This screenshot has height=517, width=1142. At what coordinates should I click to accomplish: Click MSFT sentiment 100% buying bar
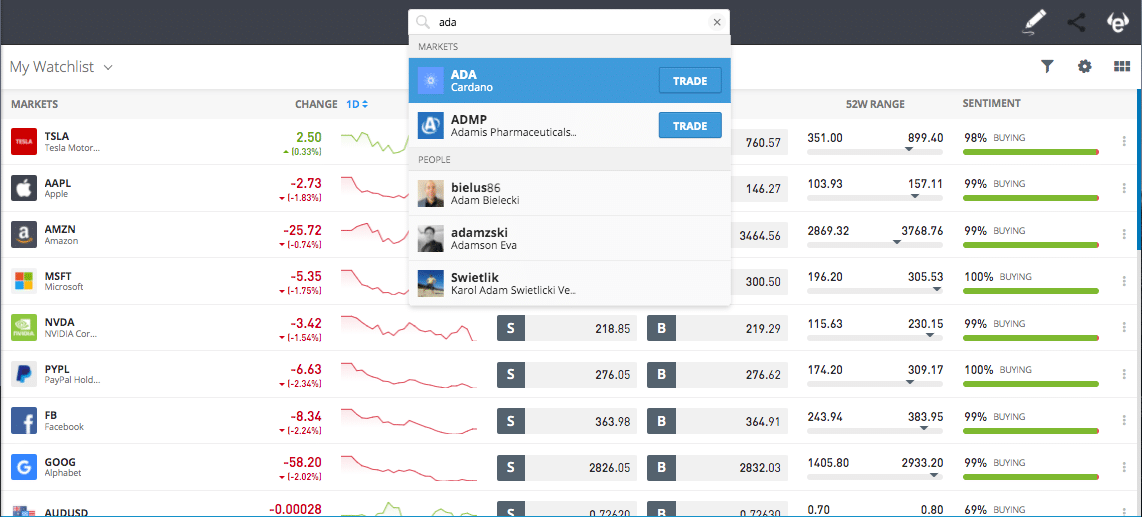1031,291
